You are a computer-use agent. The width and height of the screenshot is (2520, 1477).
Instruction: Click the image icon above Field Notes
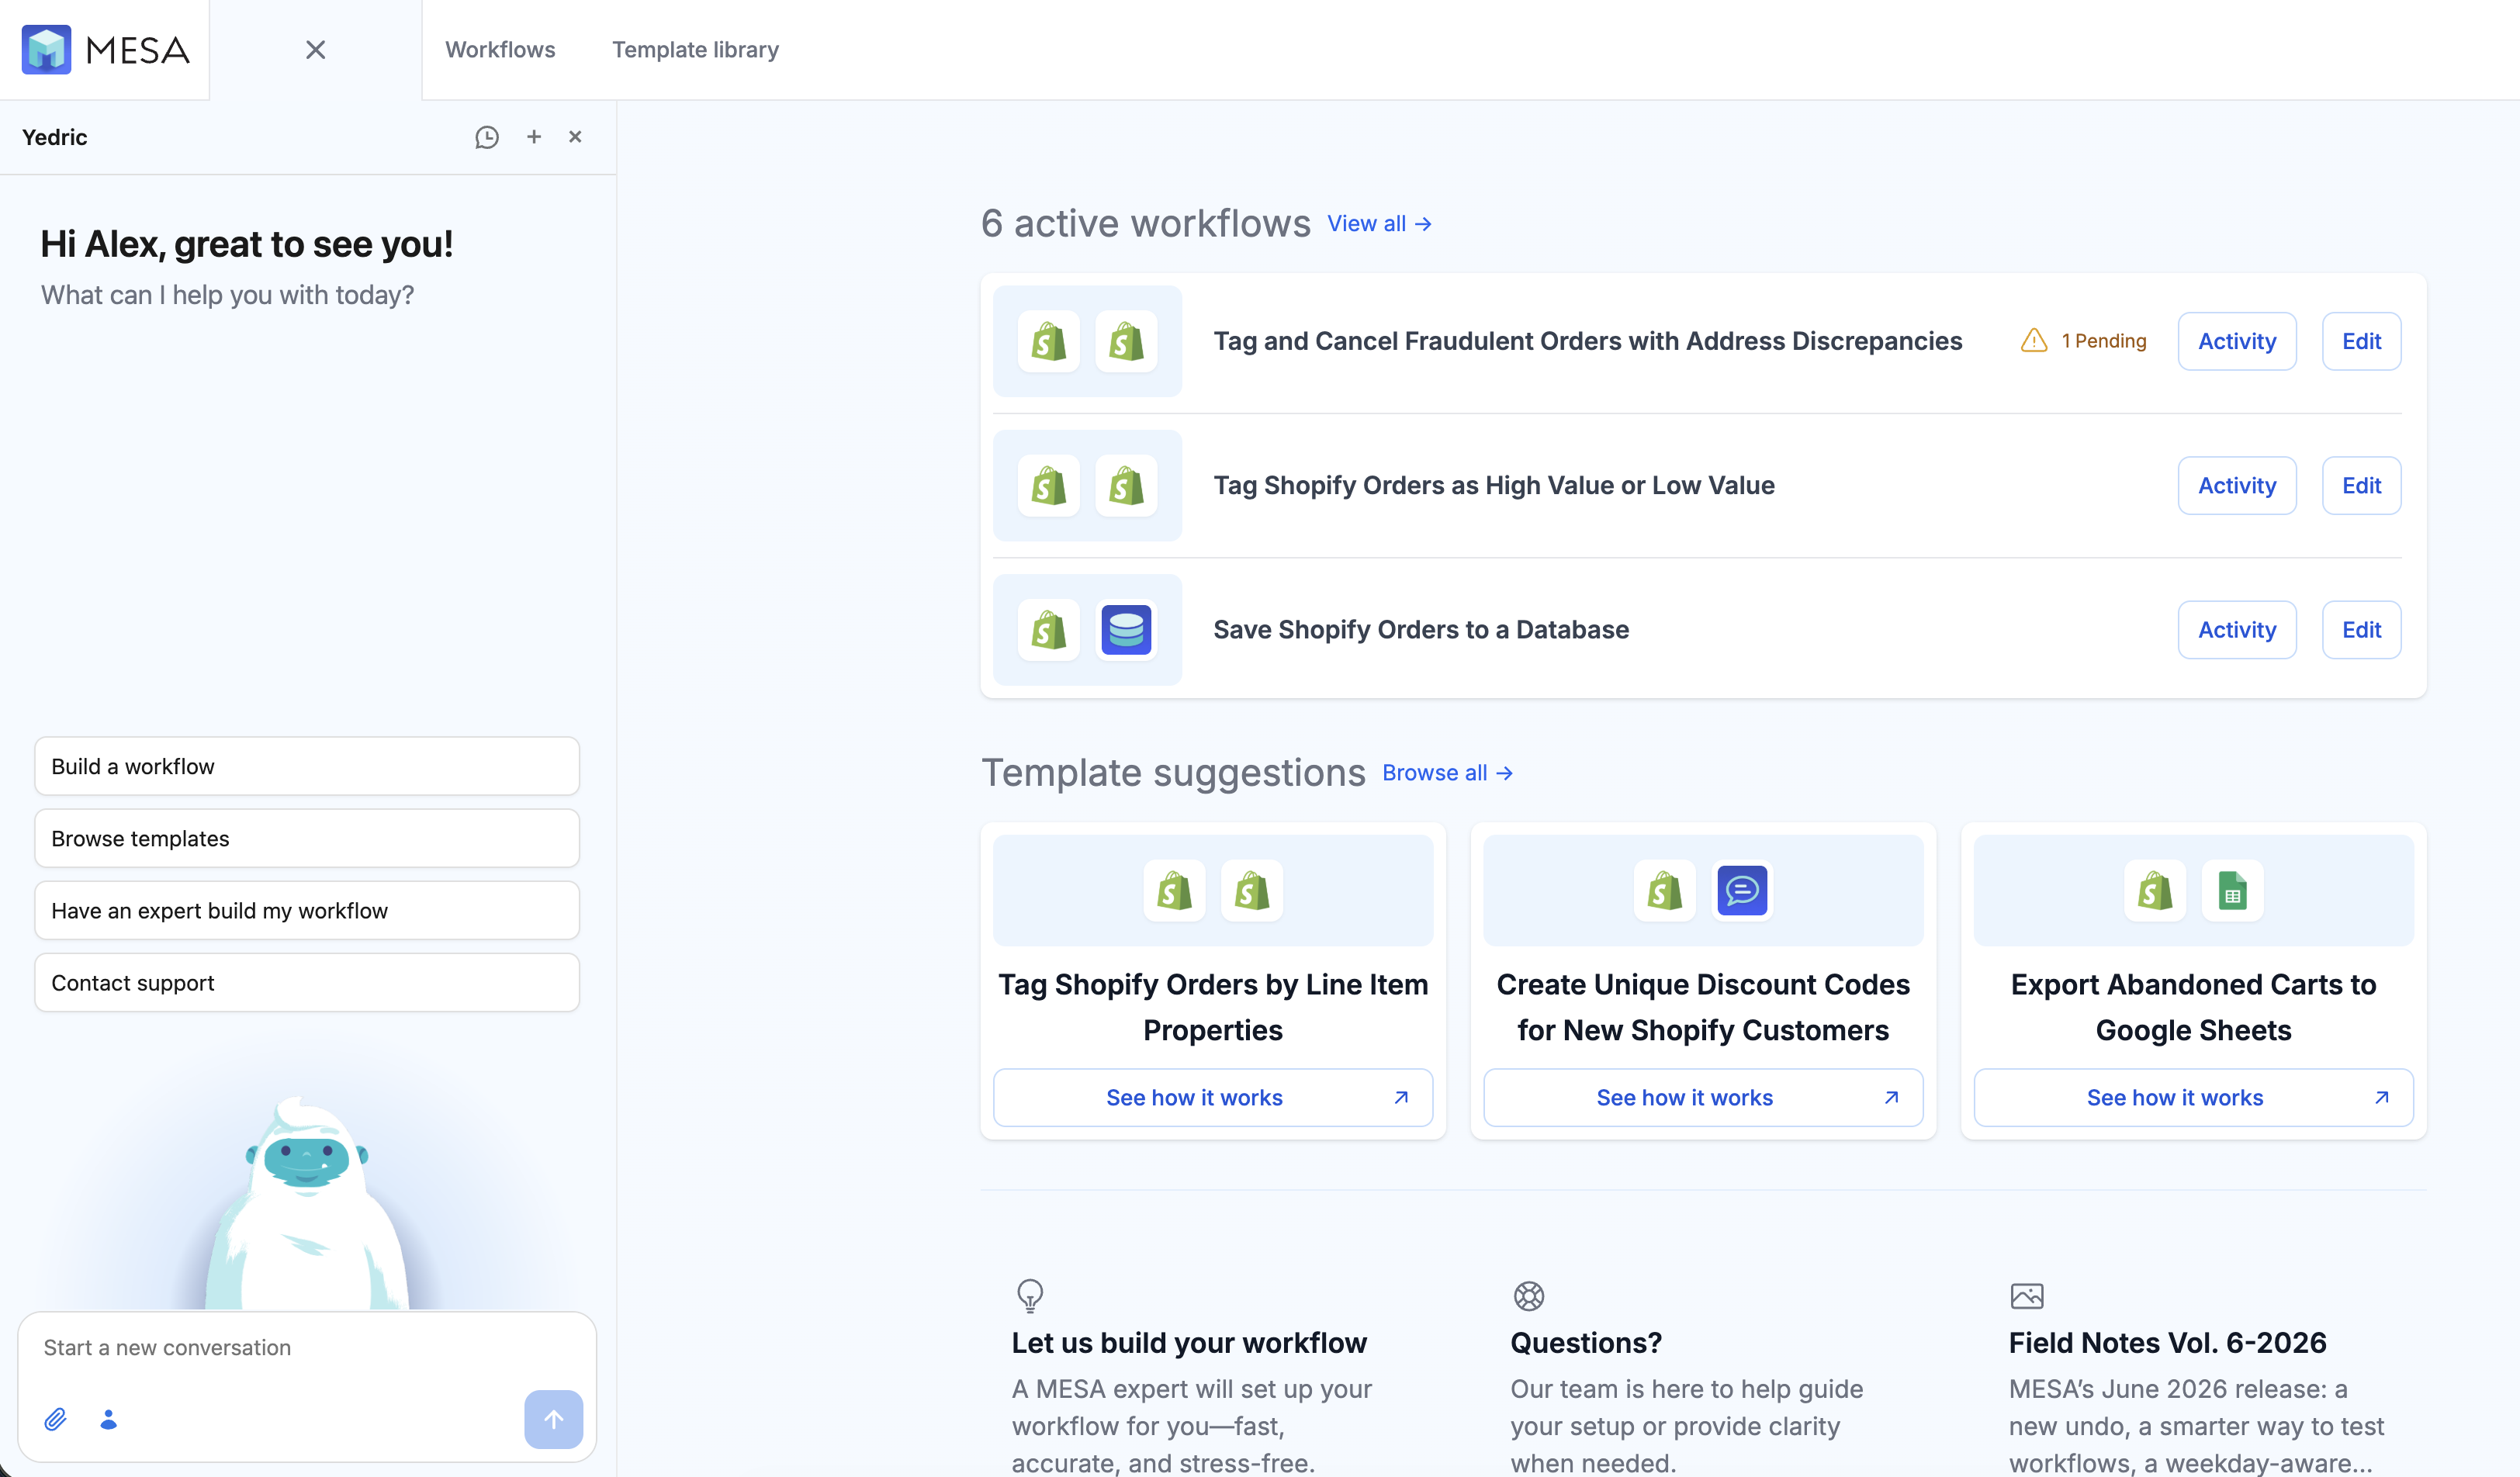pyautogui.click(x=2027, y=1296)
